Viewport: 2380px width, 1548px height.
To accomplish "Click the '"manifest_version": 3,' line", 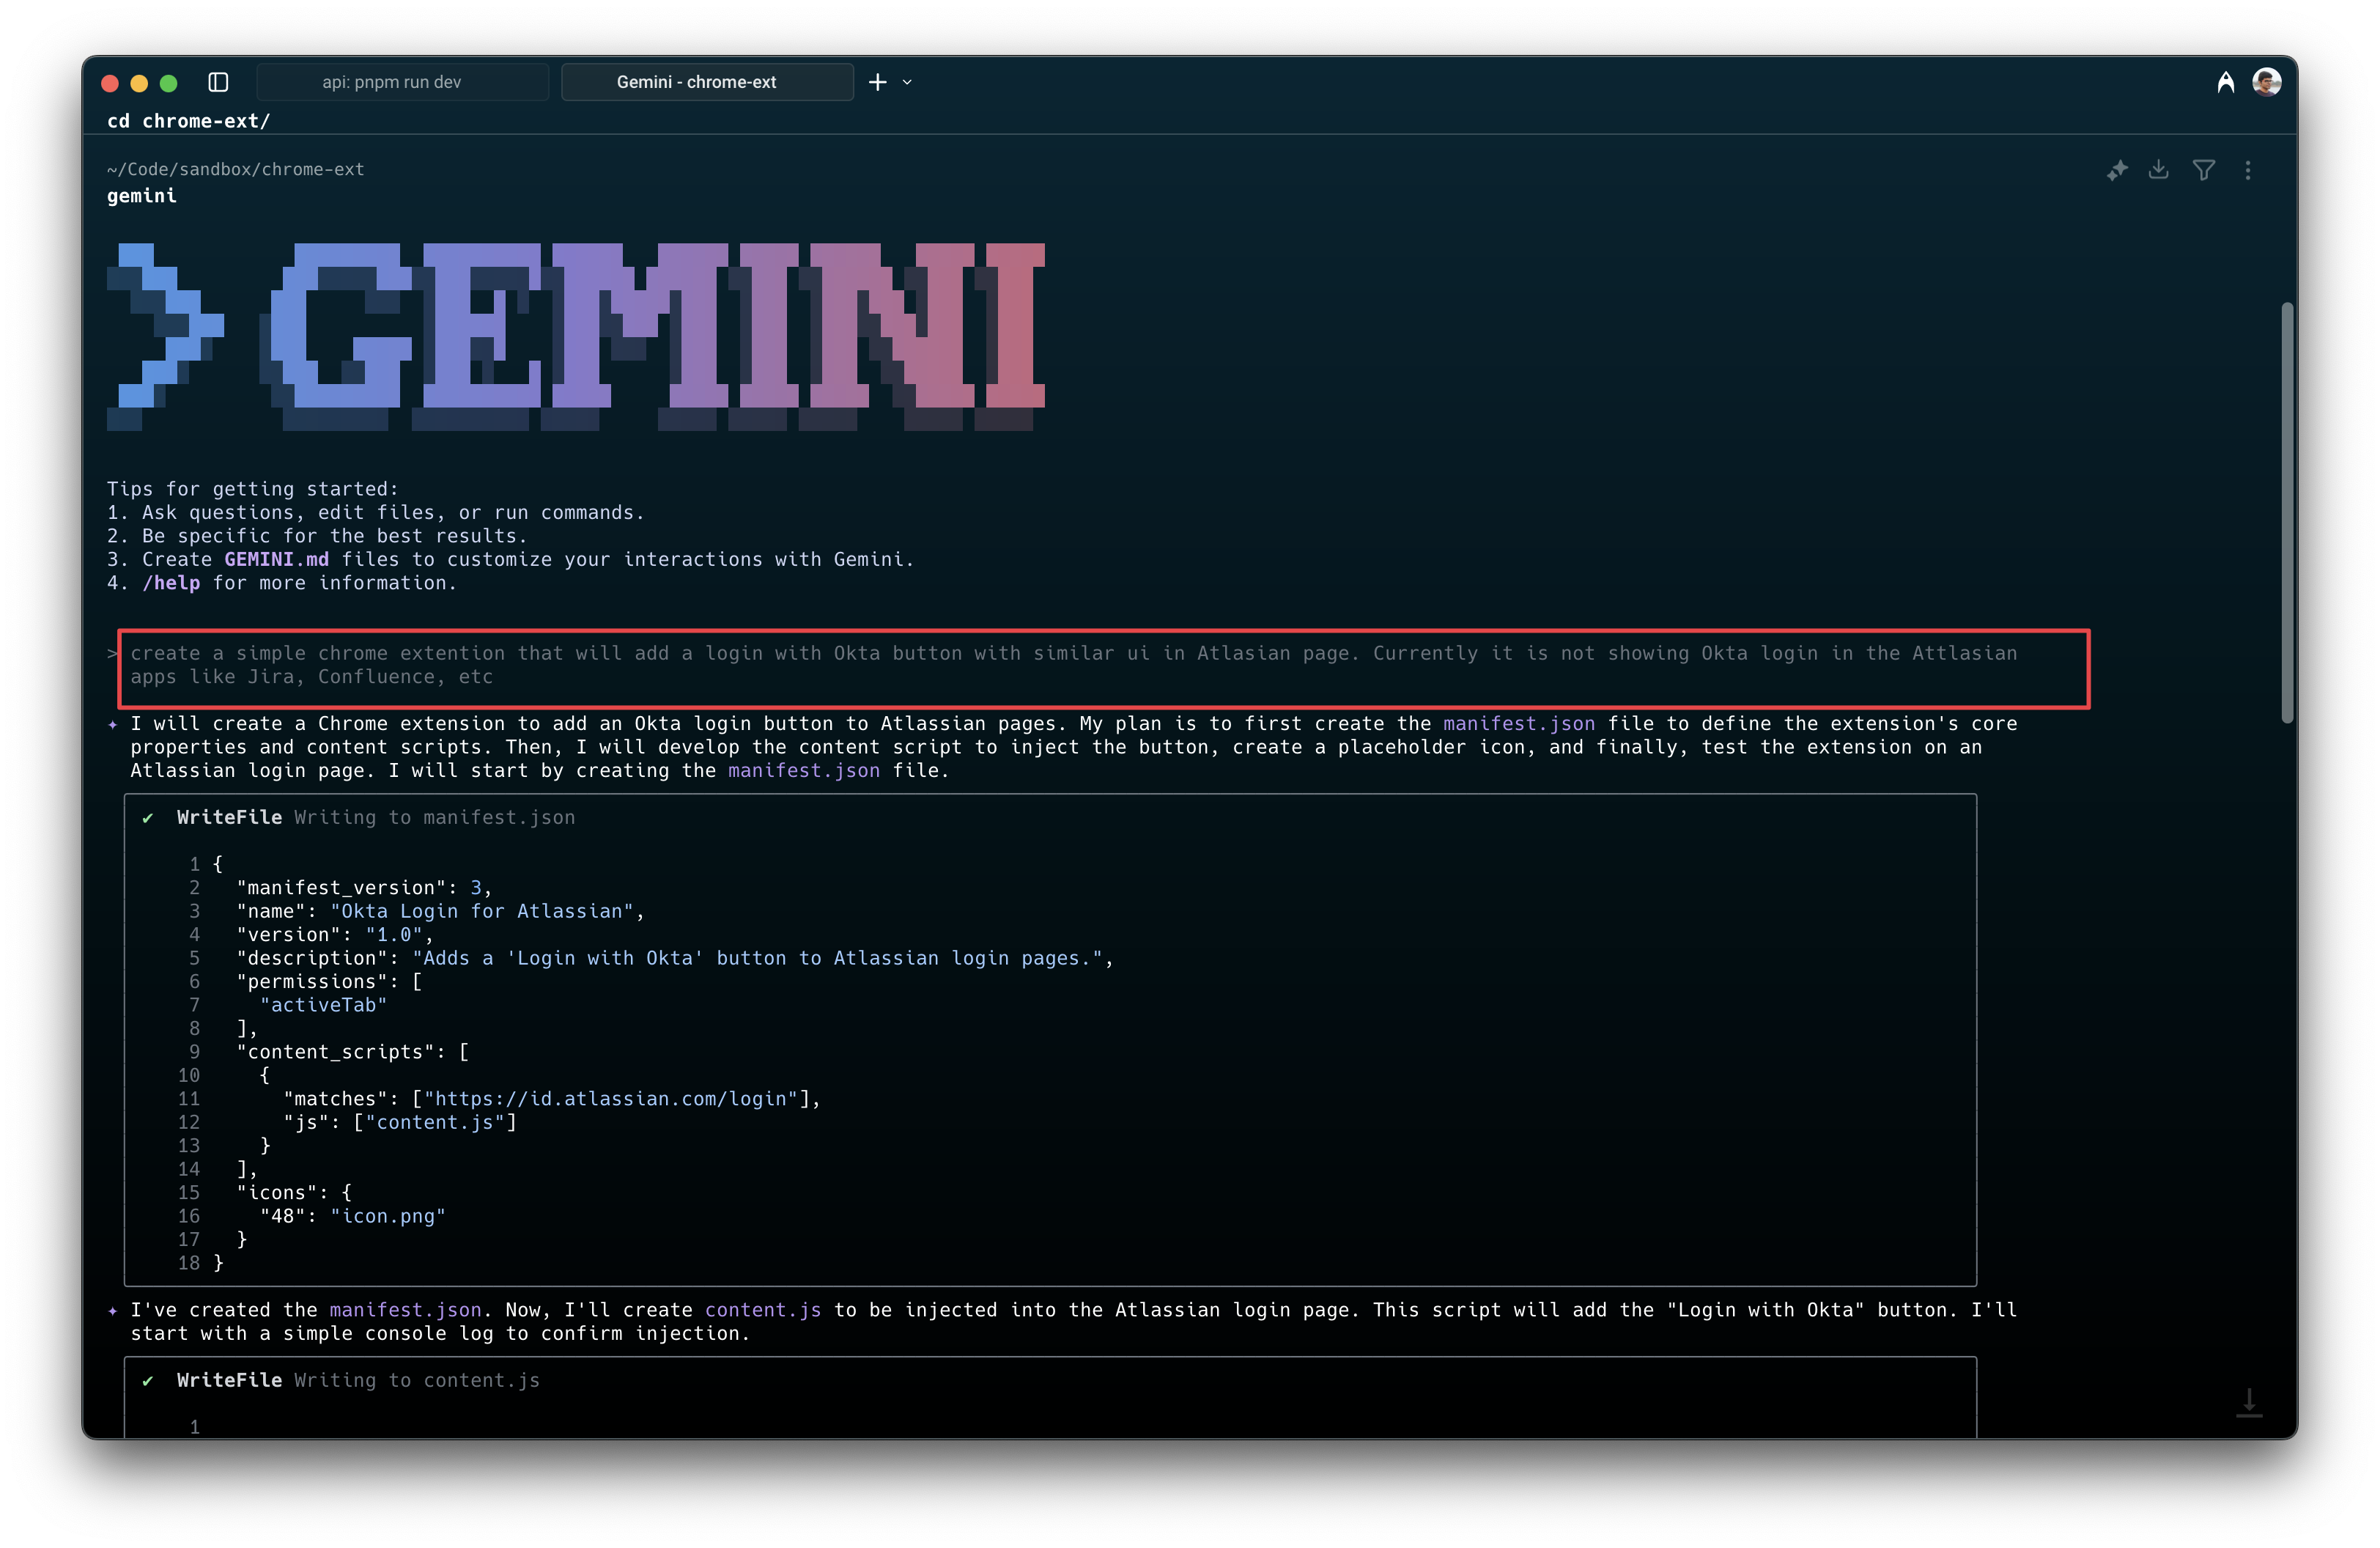I will click(x=364, y=888).
